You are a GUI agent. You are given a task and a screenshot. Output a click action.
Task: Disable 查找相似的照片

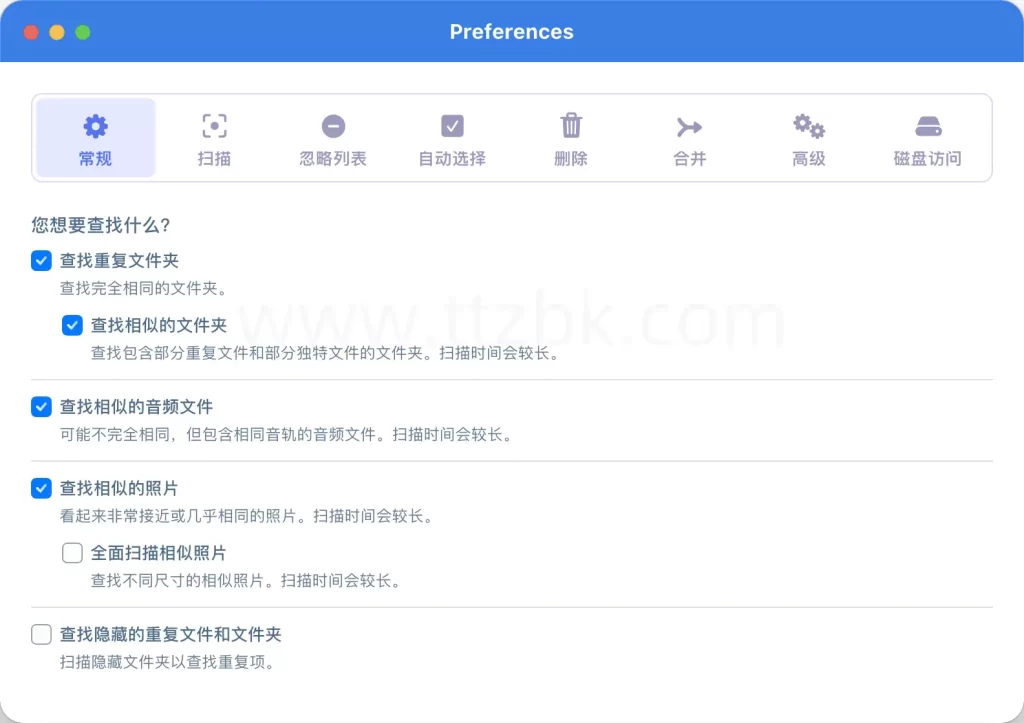40,488
